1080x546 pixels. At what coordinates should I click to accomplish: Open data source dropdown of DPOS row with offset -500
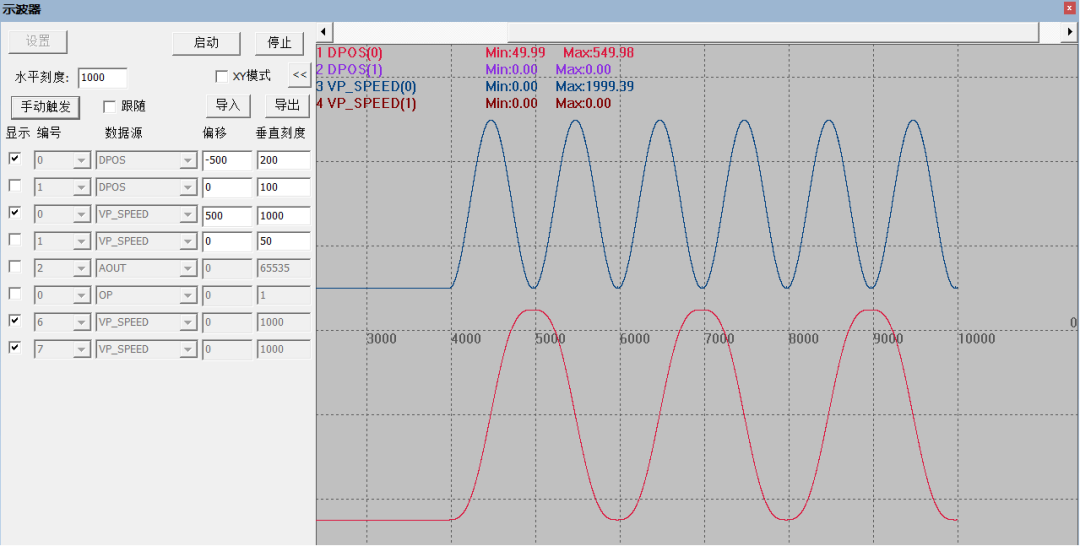pos(188,160)
